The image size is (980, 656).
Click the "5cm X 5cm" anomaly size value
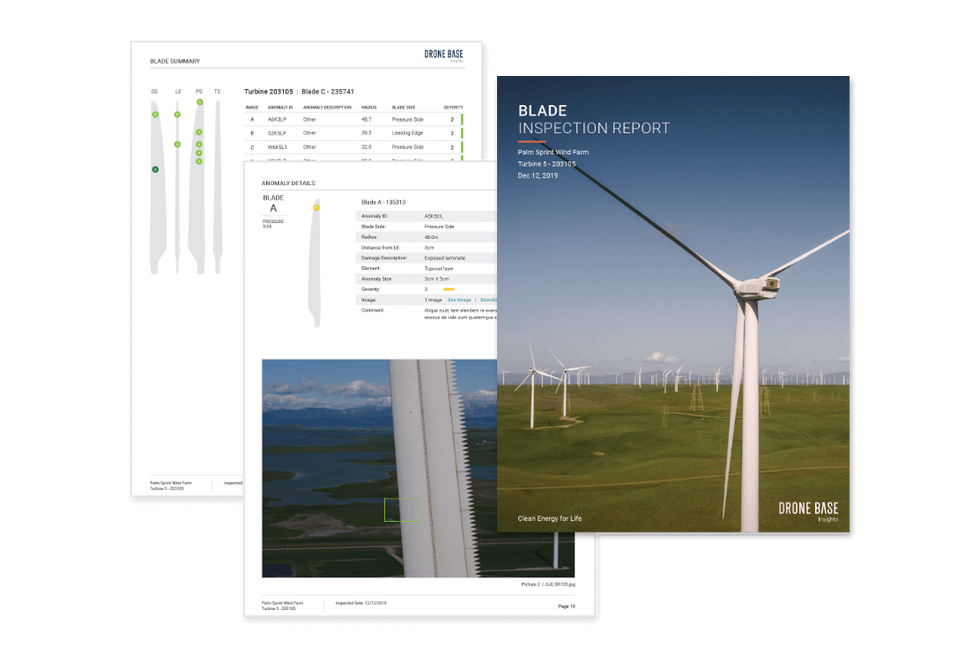437,279
